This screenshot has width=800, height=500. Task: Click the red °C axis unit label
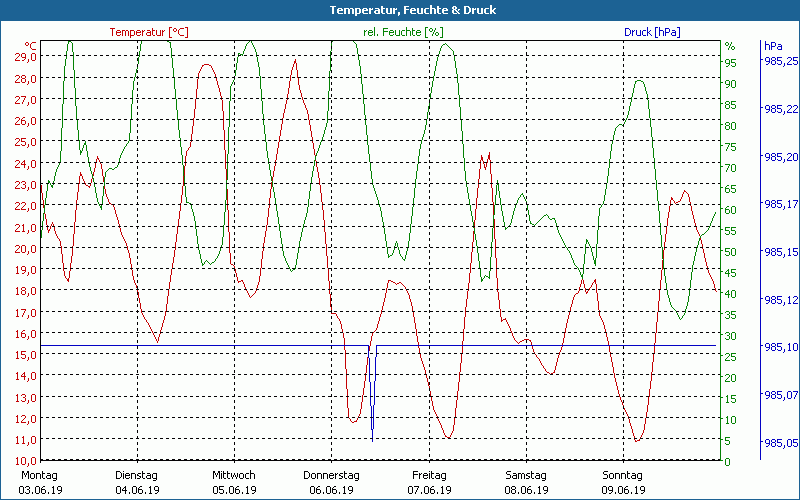pyautogui.click(x=31, y=46)
